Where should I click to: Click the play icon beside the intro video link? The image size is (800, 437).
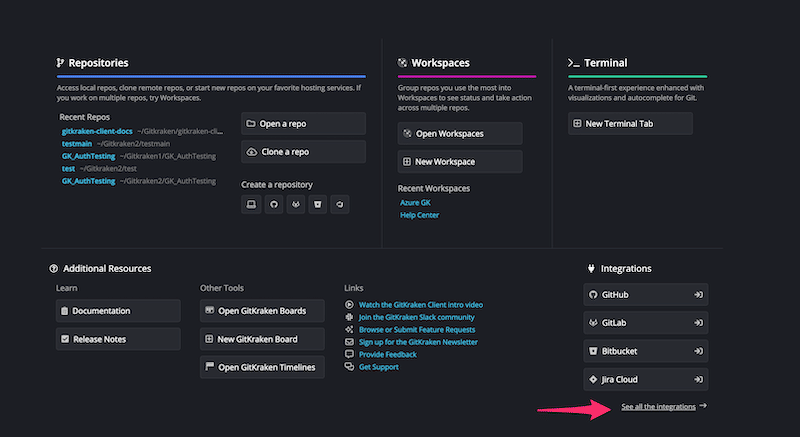[x=349, y=305]
